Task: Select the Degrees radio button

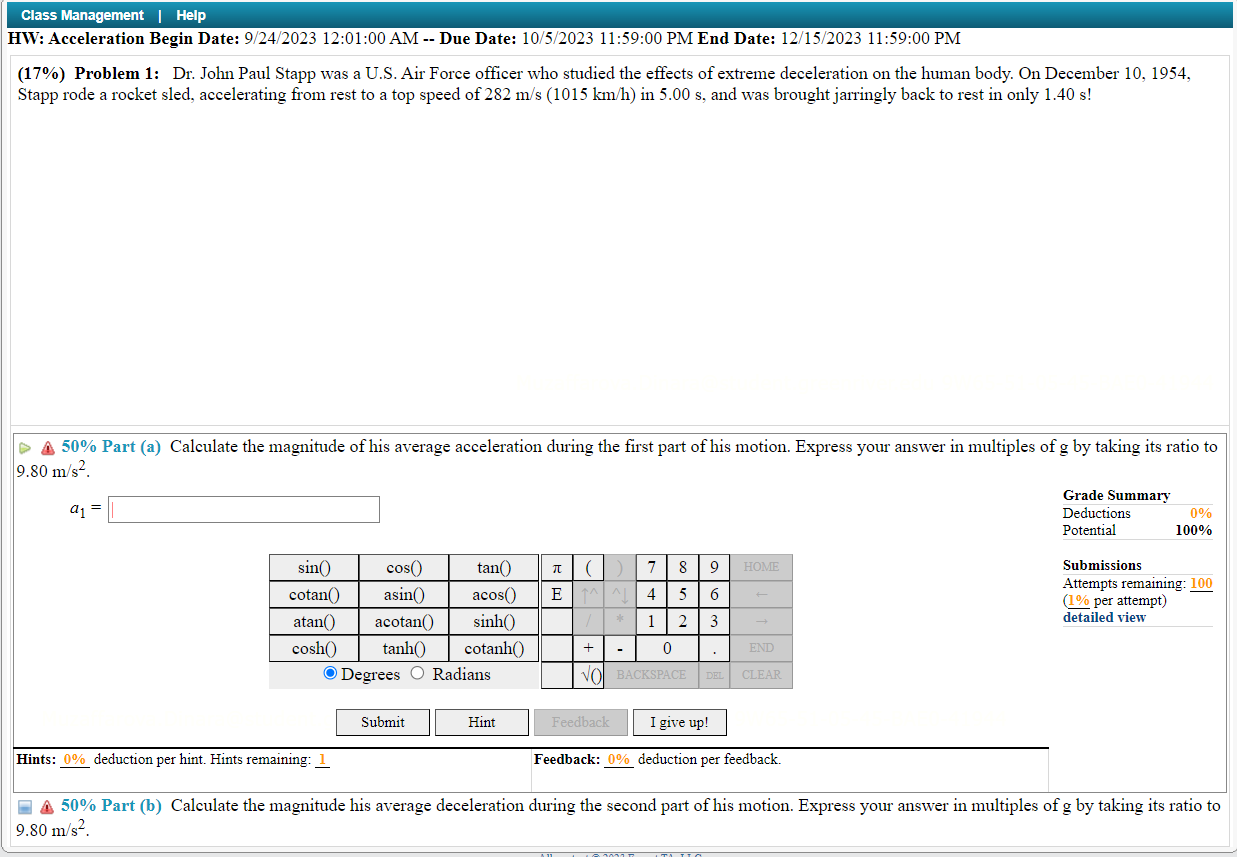Action: tap(330, 673)
